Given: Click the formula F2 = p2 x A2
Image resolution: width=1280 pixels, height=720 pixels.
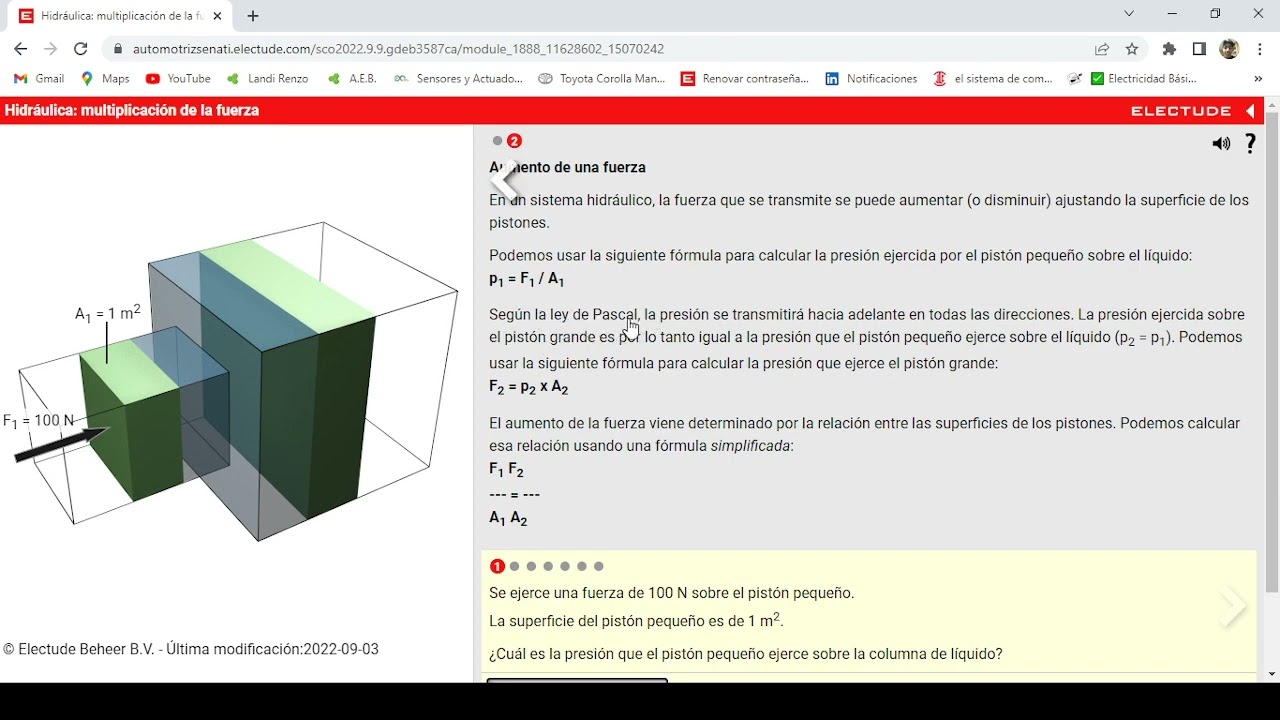Looking at the screenshot, I should [529, 388].
